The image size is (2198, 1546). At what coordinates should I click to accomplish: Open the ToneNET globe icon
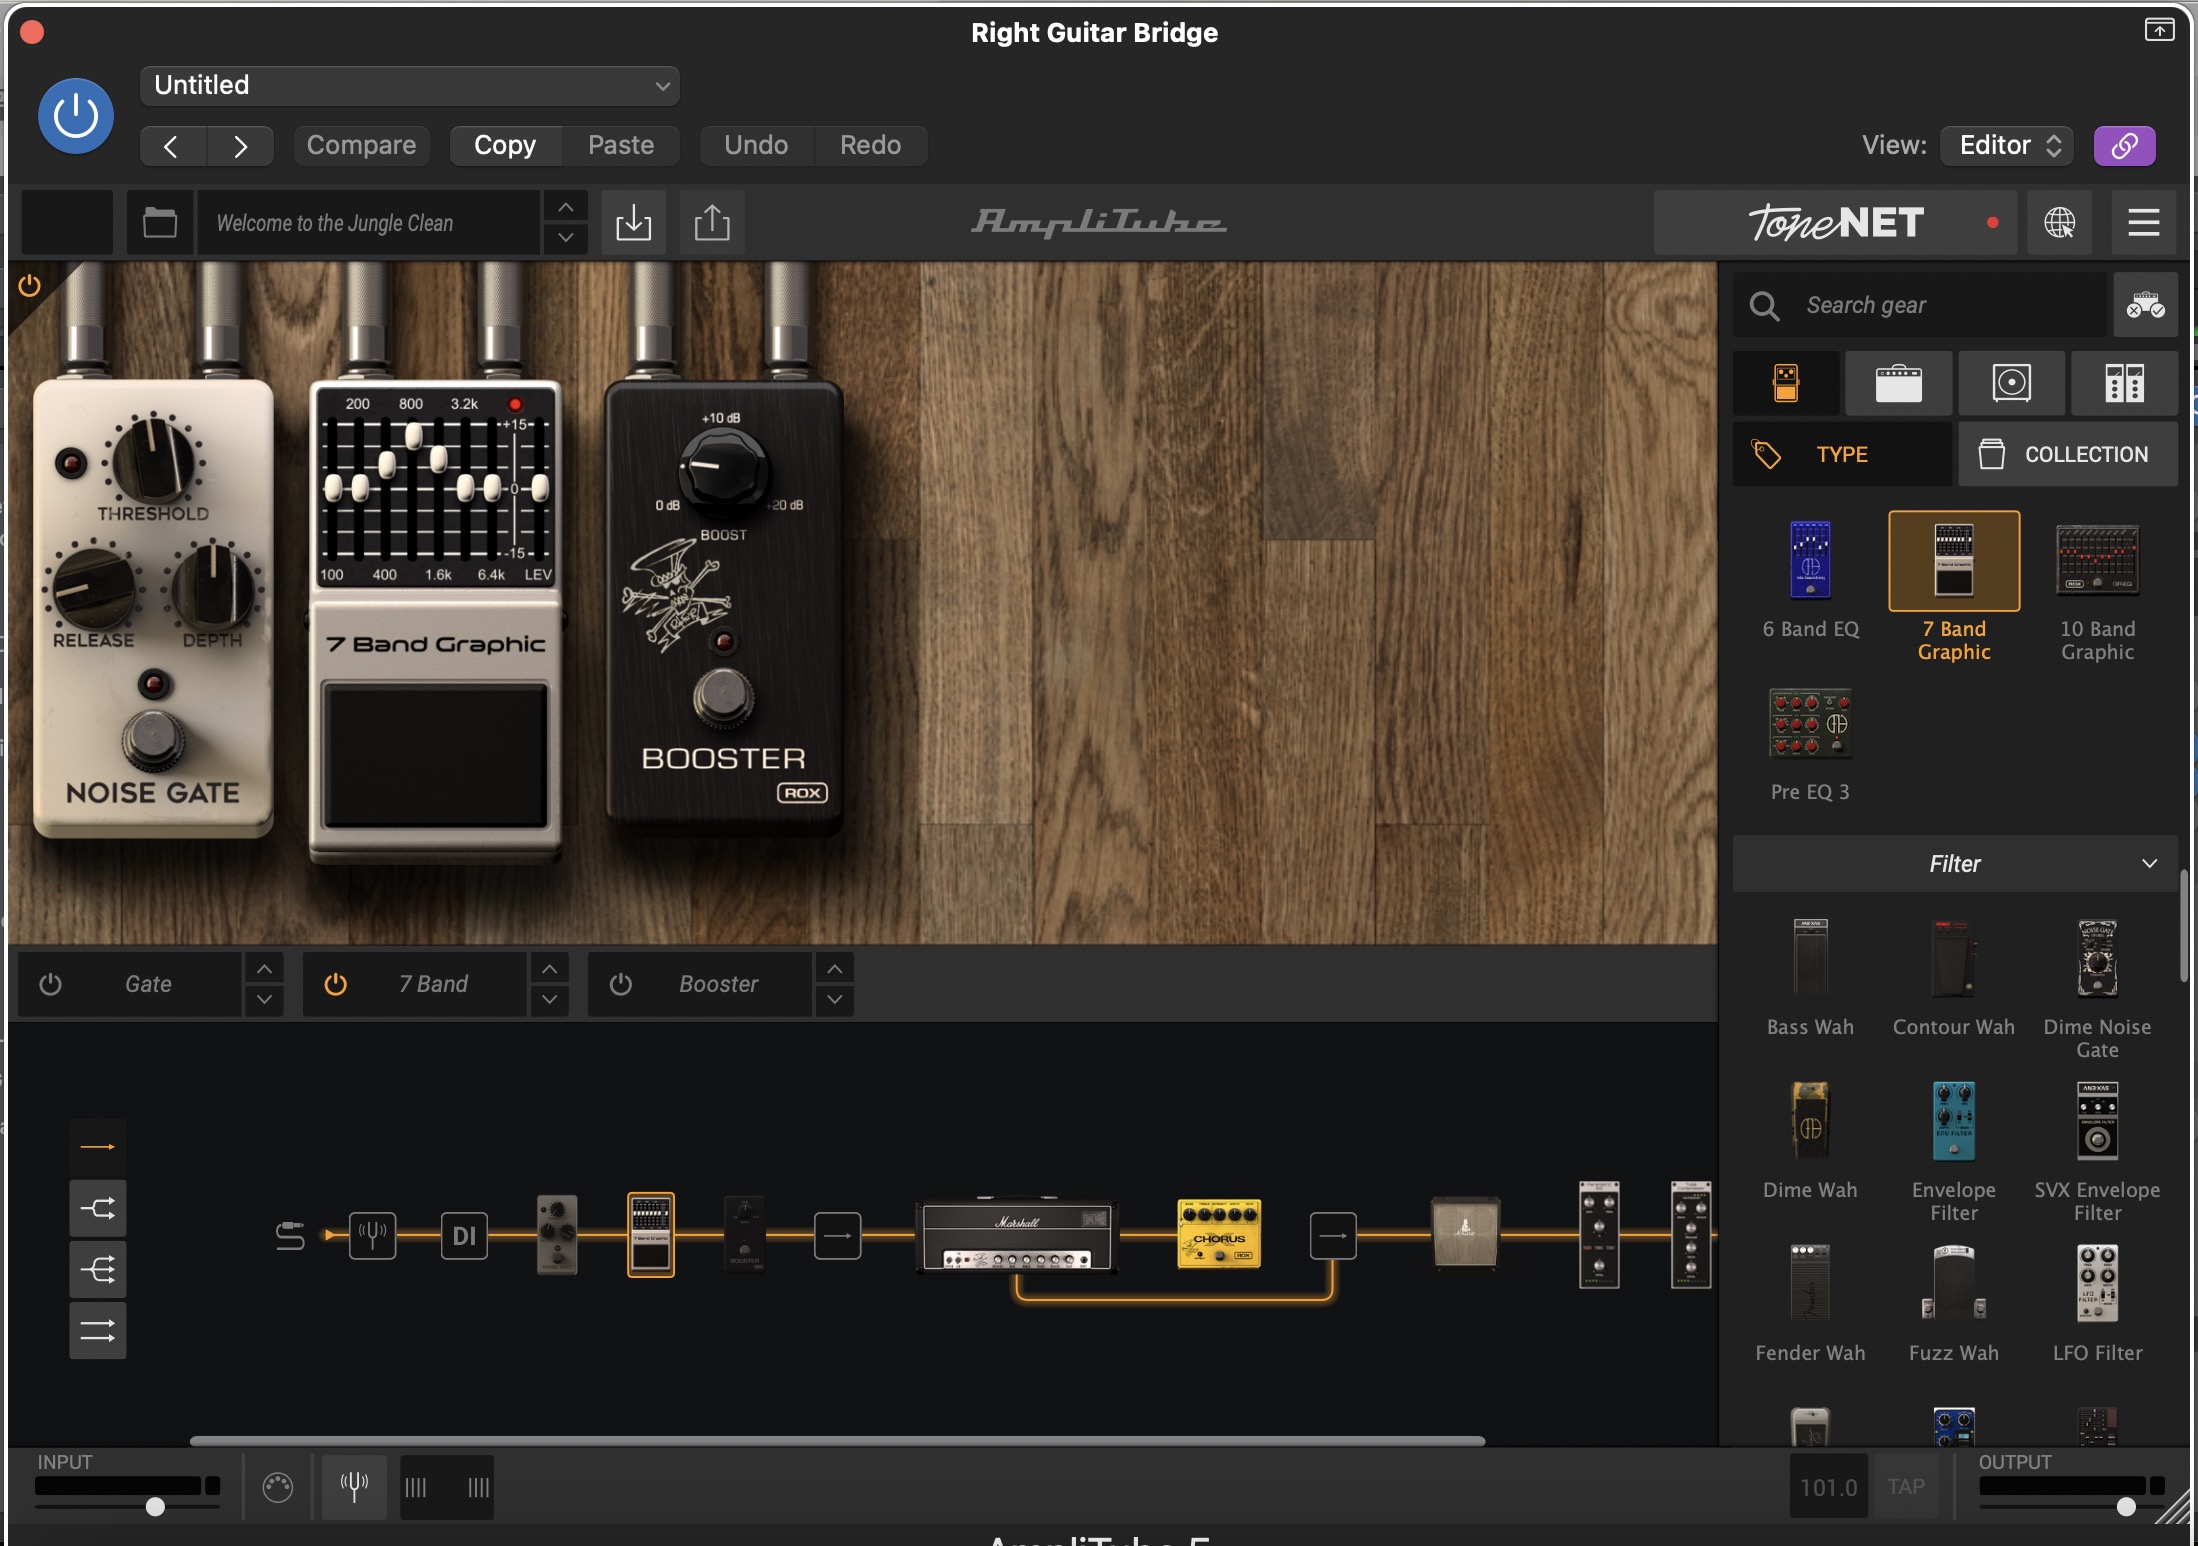coord(2059,222)
